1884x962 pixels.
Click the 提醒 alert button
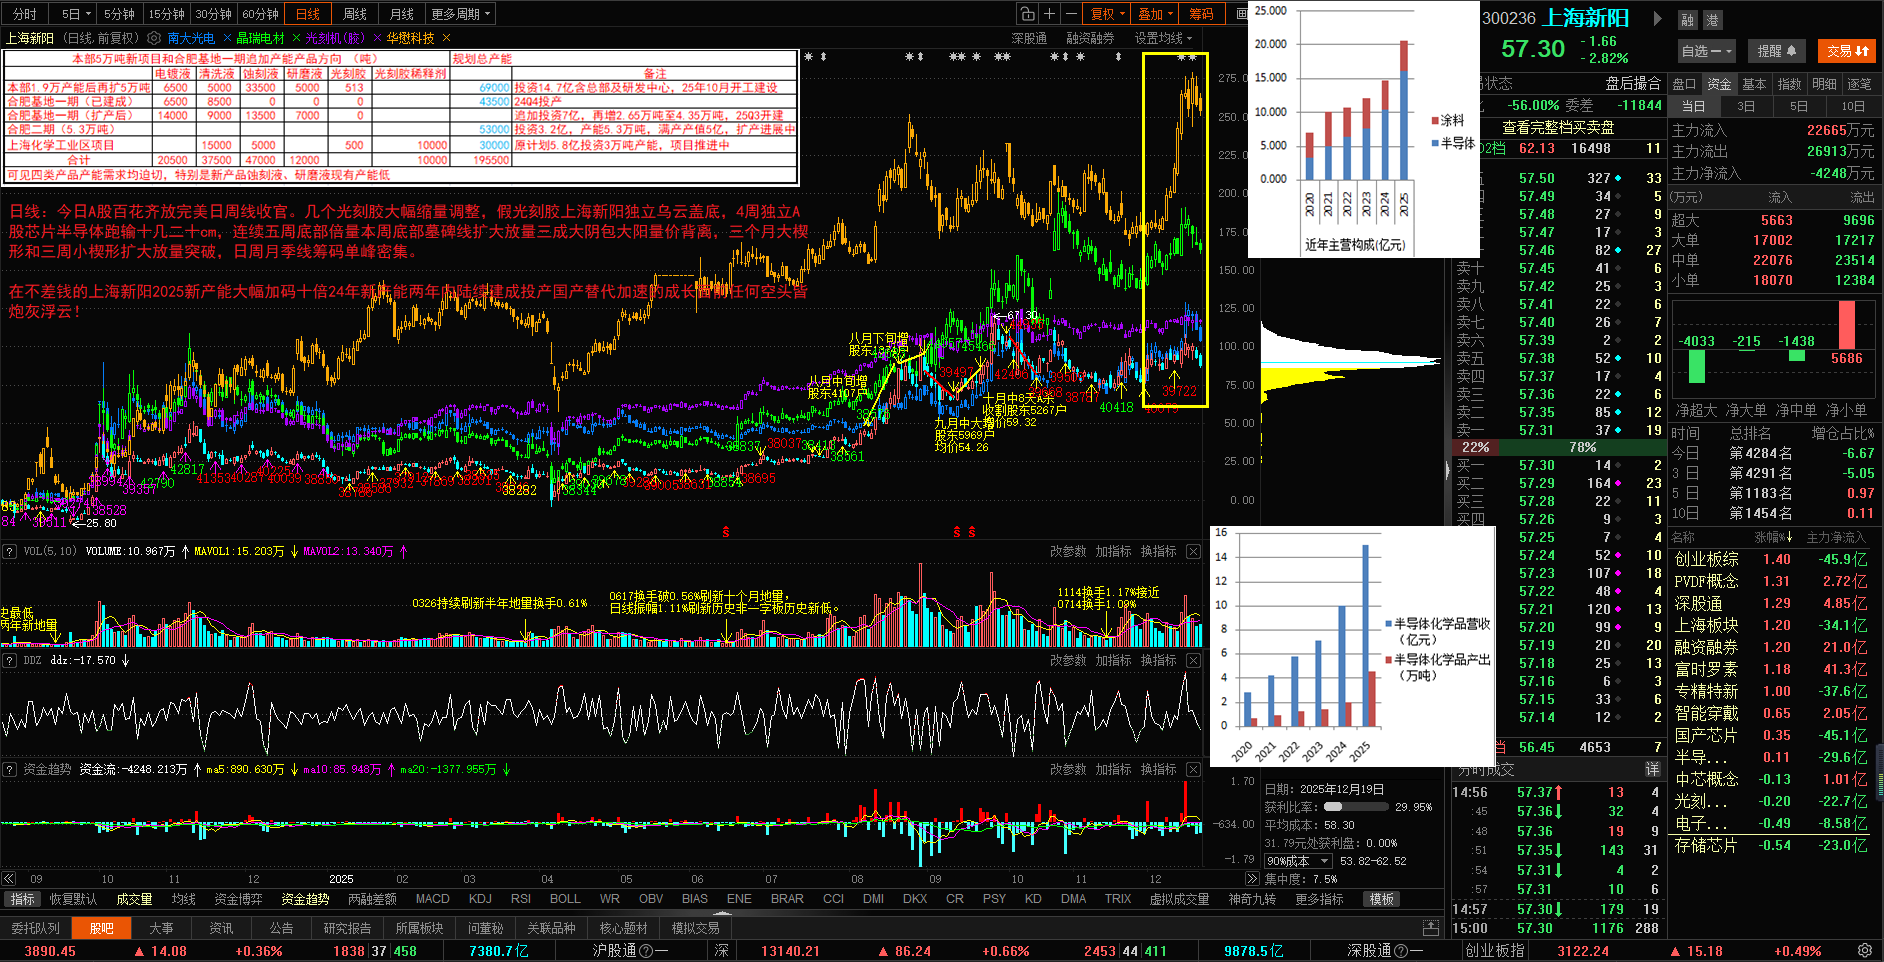(1777, 51)
